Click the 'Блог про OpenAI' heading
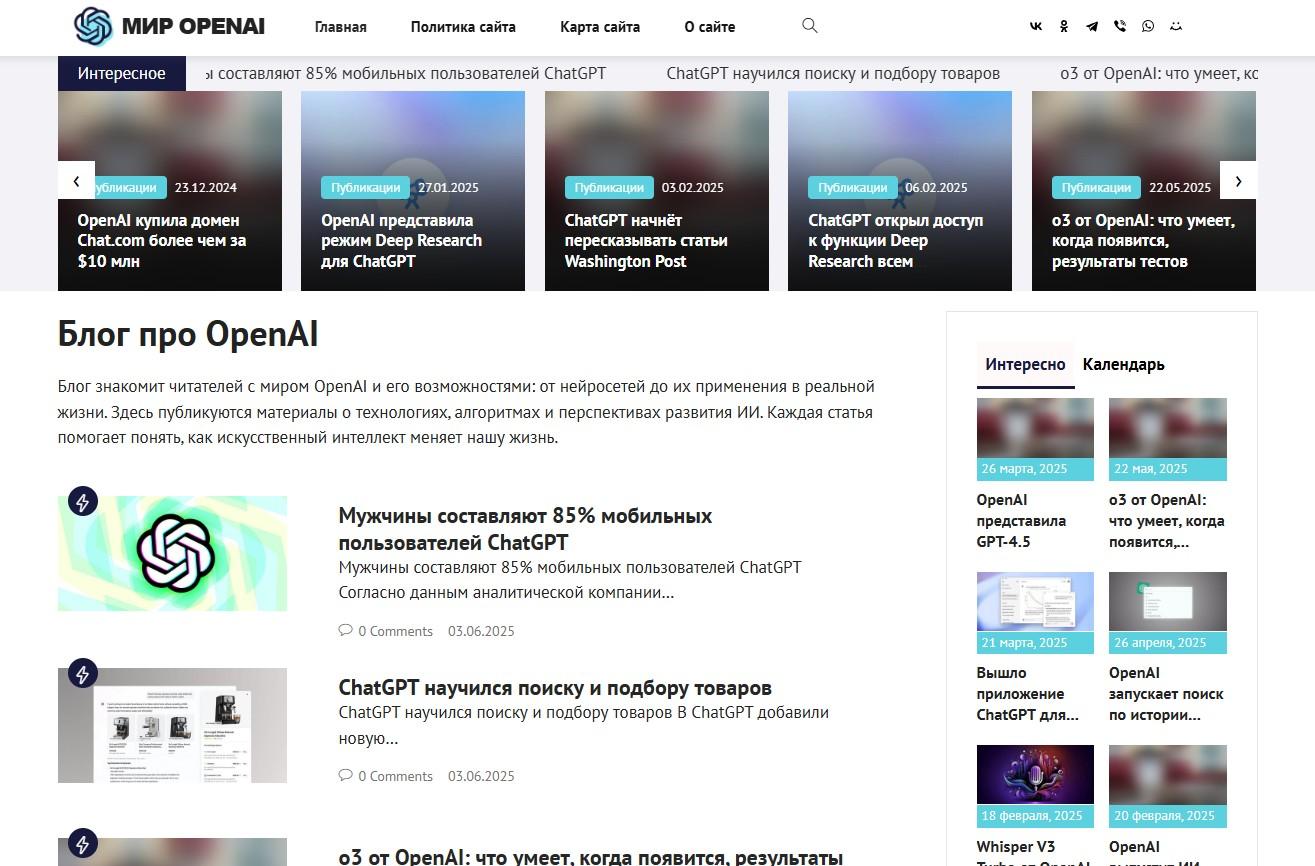 coord(188,334)
